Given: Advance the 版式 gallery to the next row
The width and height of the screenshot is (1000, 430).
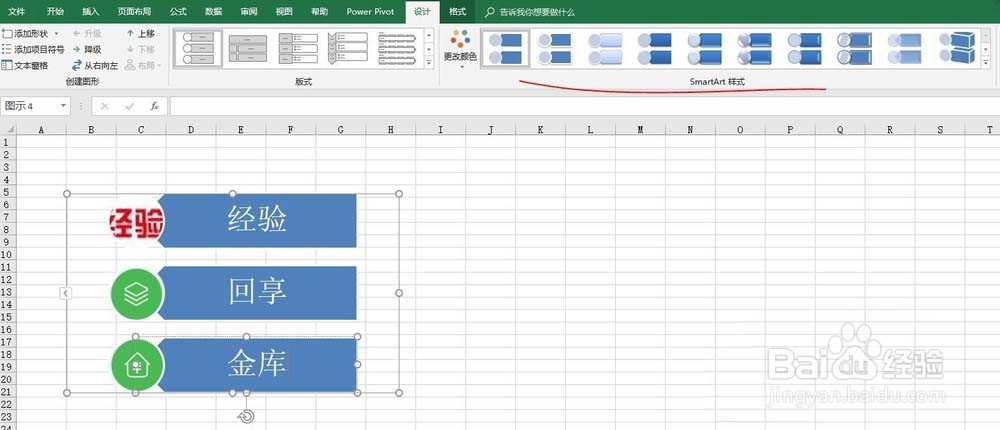Looking at the screenshot, I should click(x=429, y=48).
